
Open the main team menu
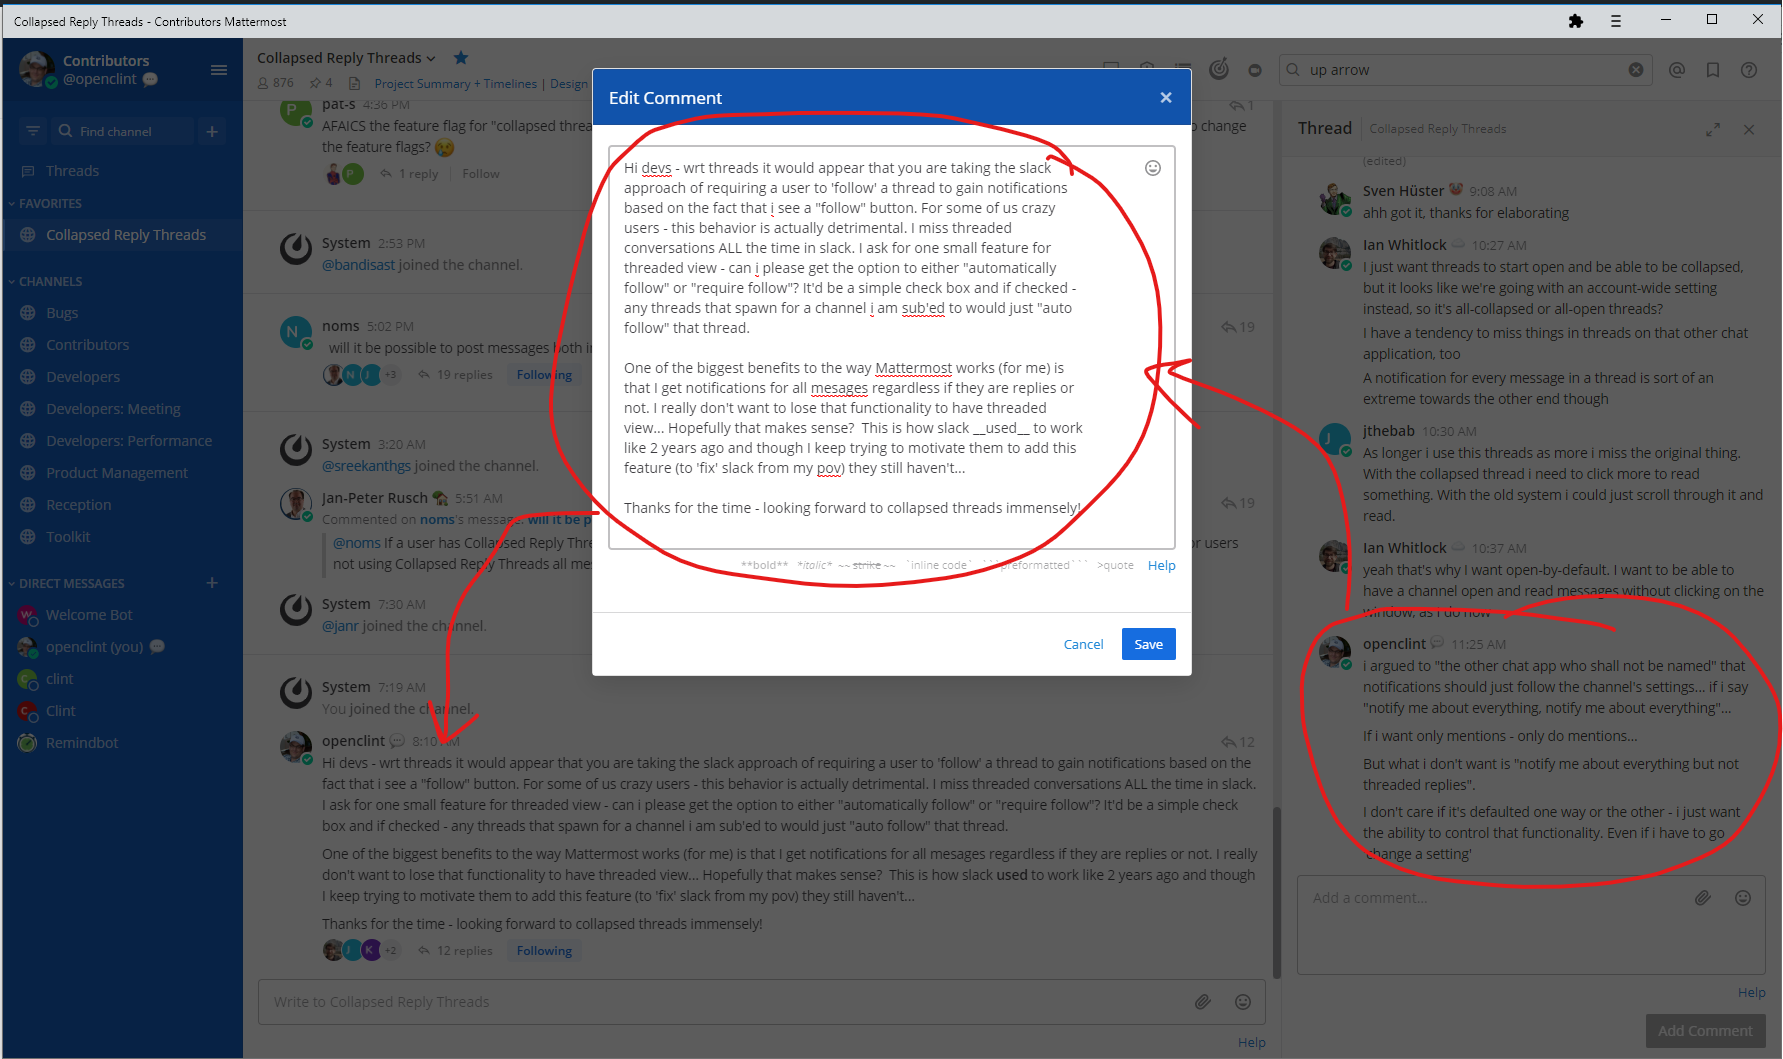click(219, 70)
